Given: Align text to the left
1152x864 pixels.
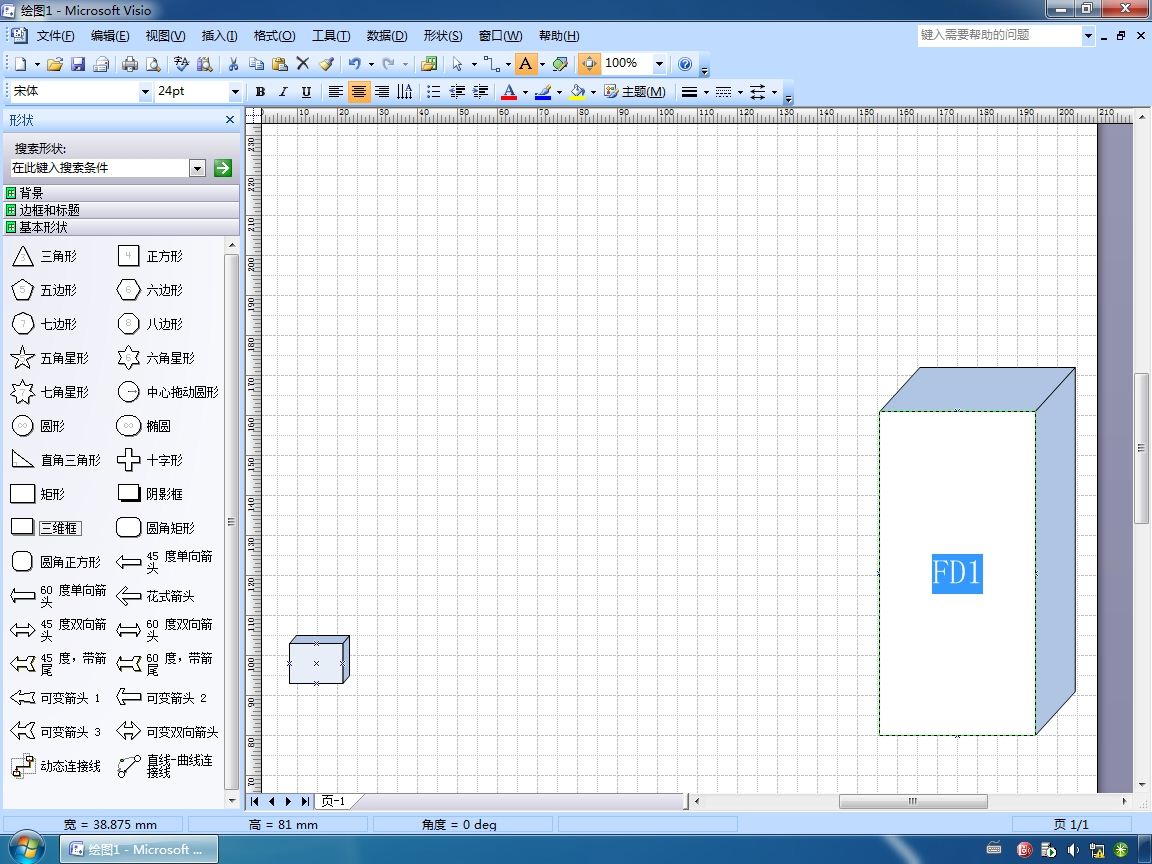Looking at the screenshot, I should pos(335,92).
